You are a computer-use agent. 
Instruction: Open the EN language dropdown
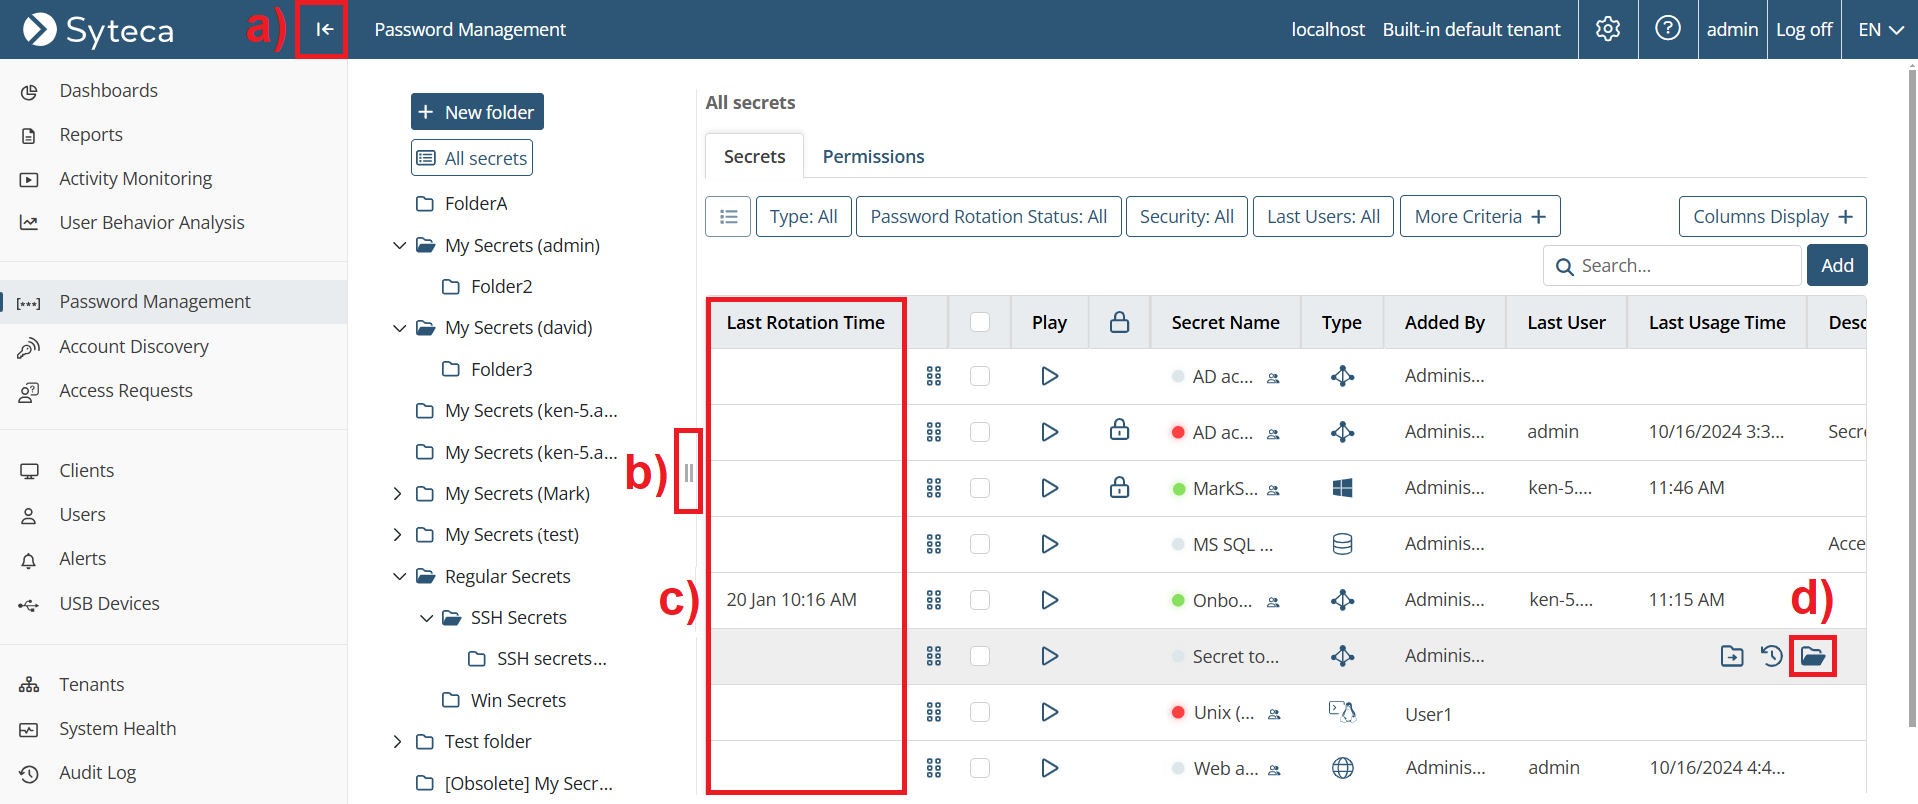tap(1879, 30)
